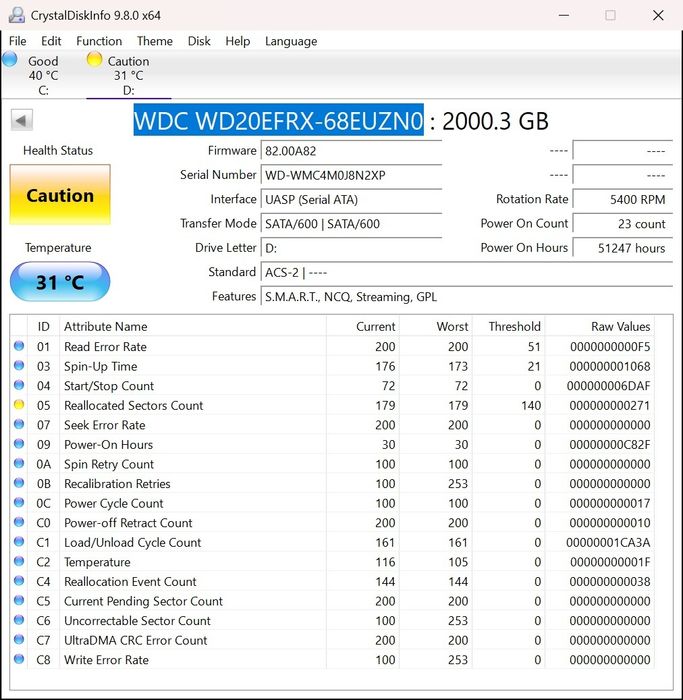
Task: Click status dot of Load/Unload Cycle Count row
Action: (x=19, y=542)
